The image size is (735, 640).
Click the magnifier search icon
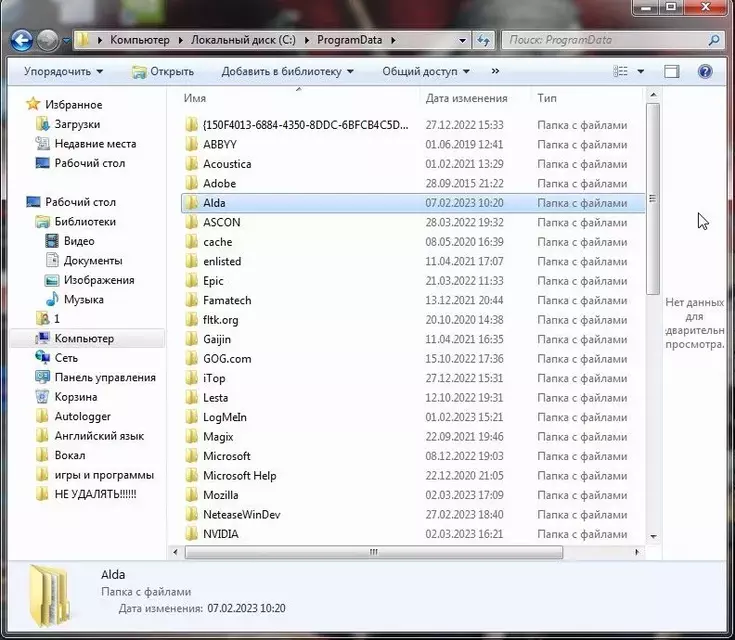(x=714, y=40)
